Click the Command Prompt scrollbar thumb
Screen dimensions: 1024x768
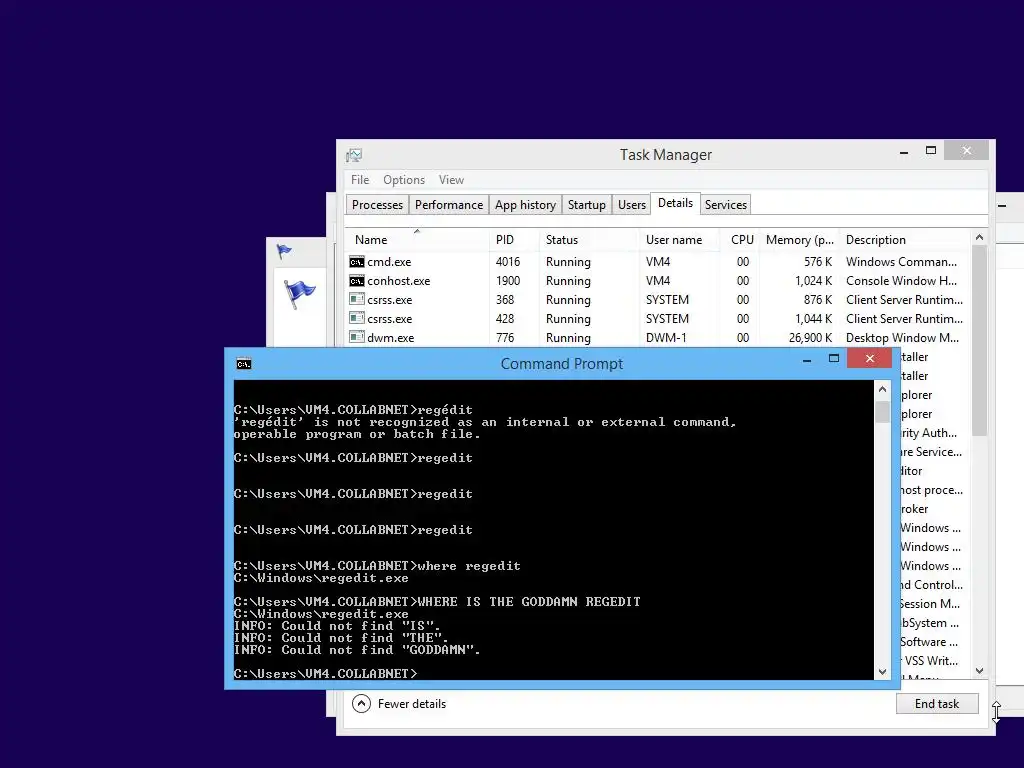[x=882, y=412]
